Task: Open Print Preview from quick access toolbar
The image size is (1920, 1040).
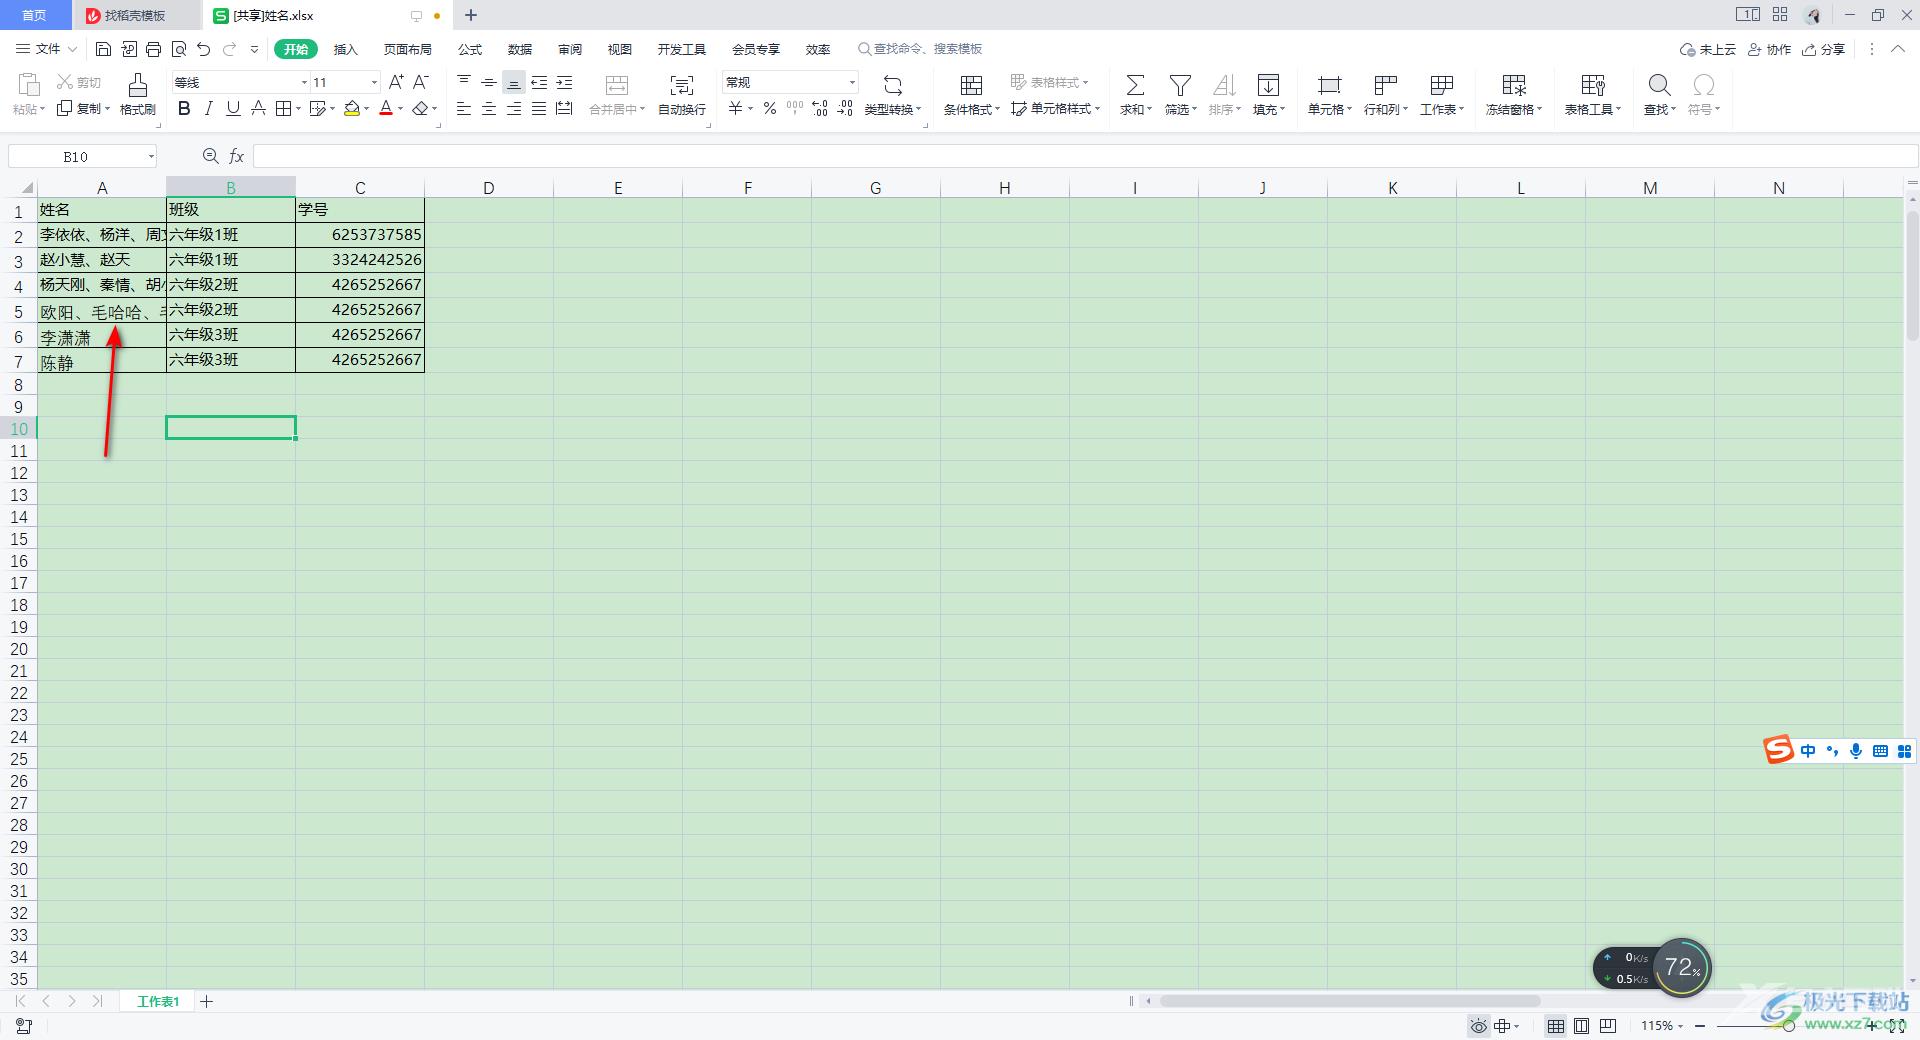Action: (179, 49)
